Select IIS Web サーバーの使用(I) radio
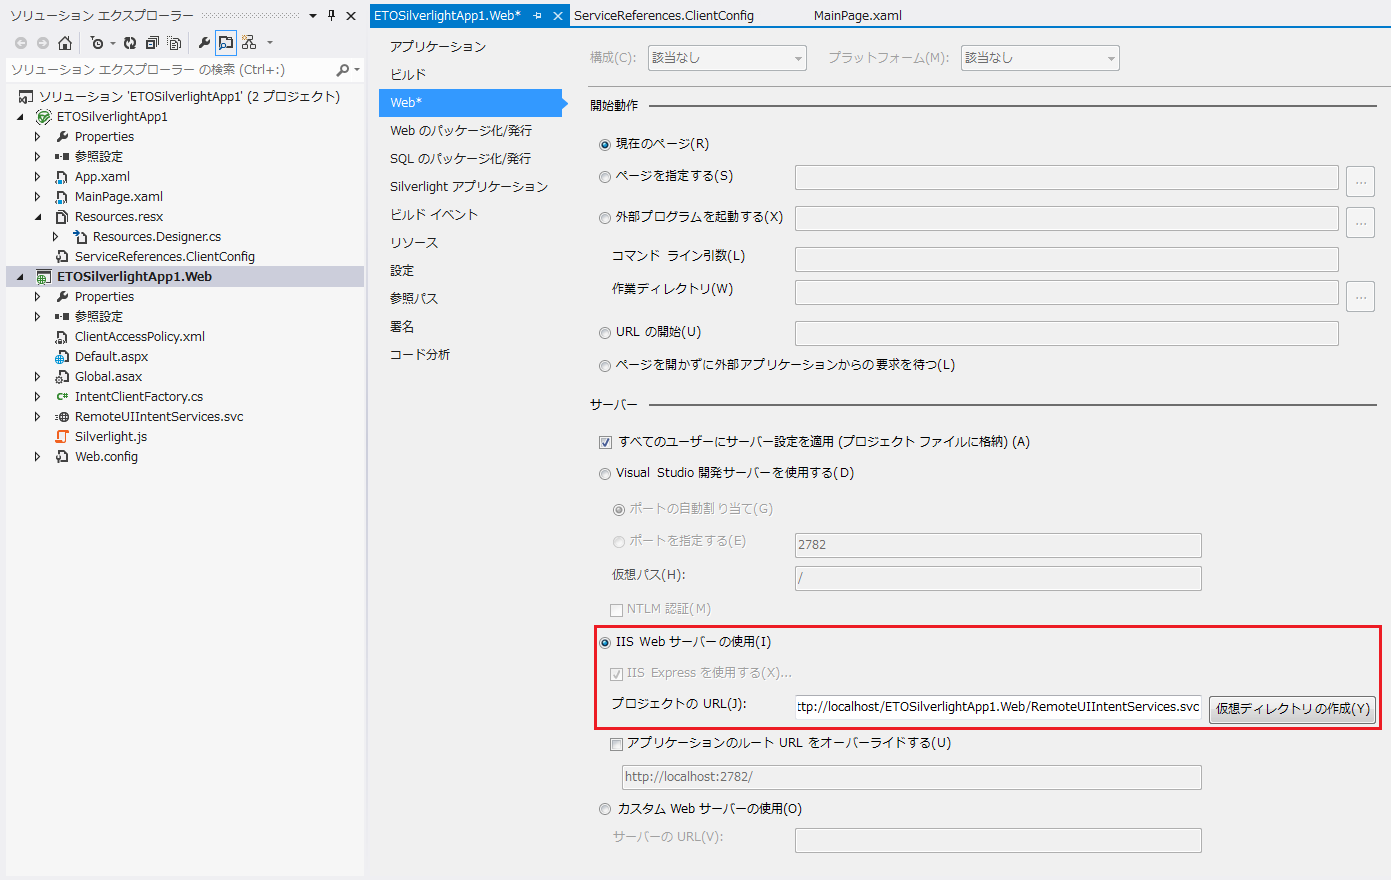This screenshot has height=880, width=1391. pyautogui.click(x=605, y=643)
